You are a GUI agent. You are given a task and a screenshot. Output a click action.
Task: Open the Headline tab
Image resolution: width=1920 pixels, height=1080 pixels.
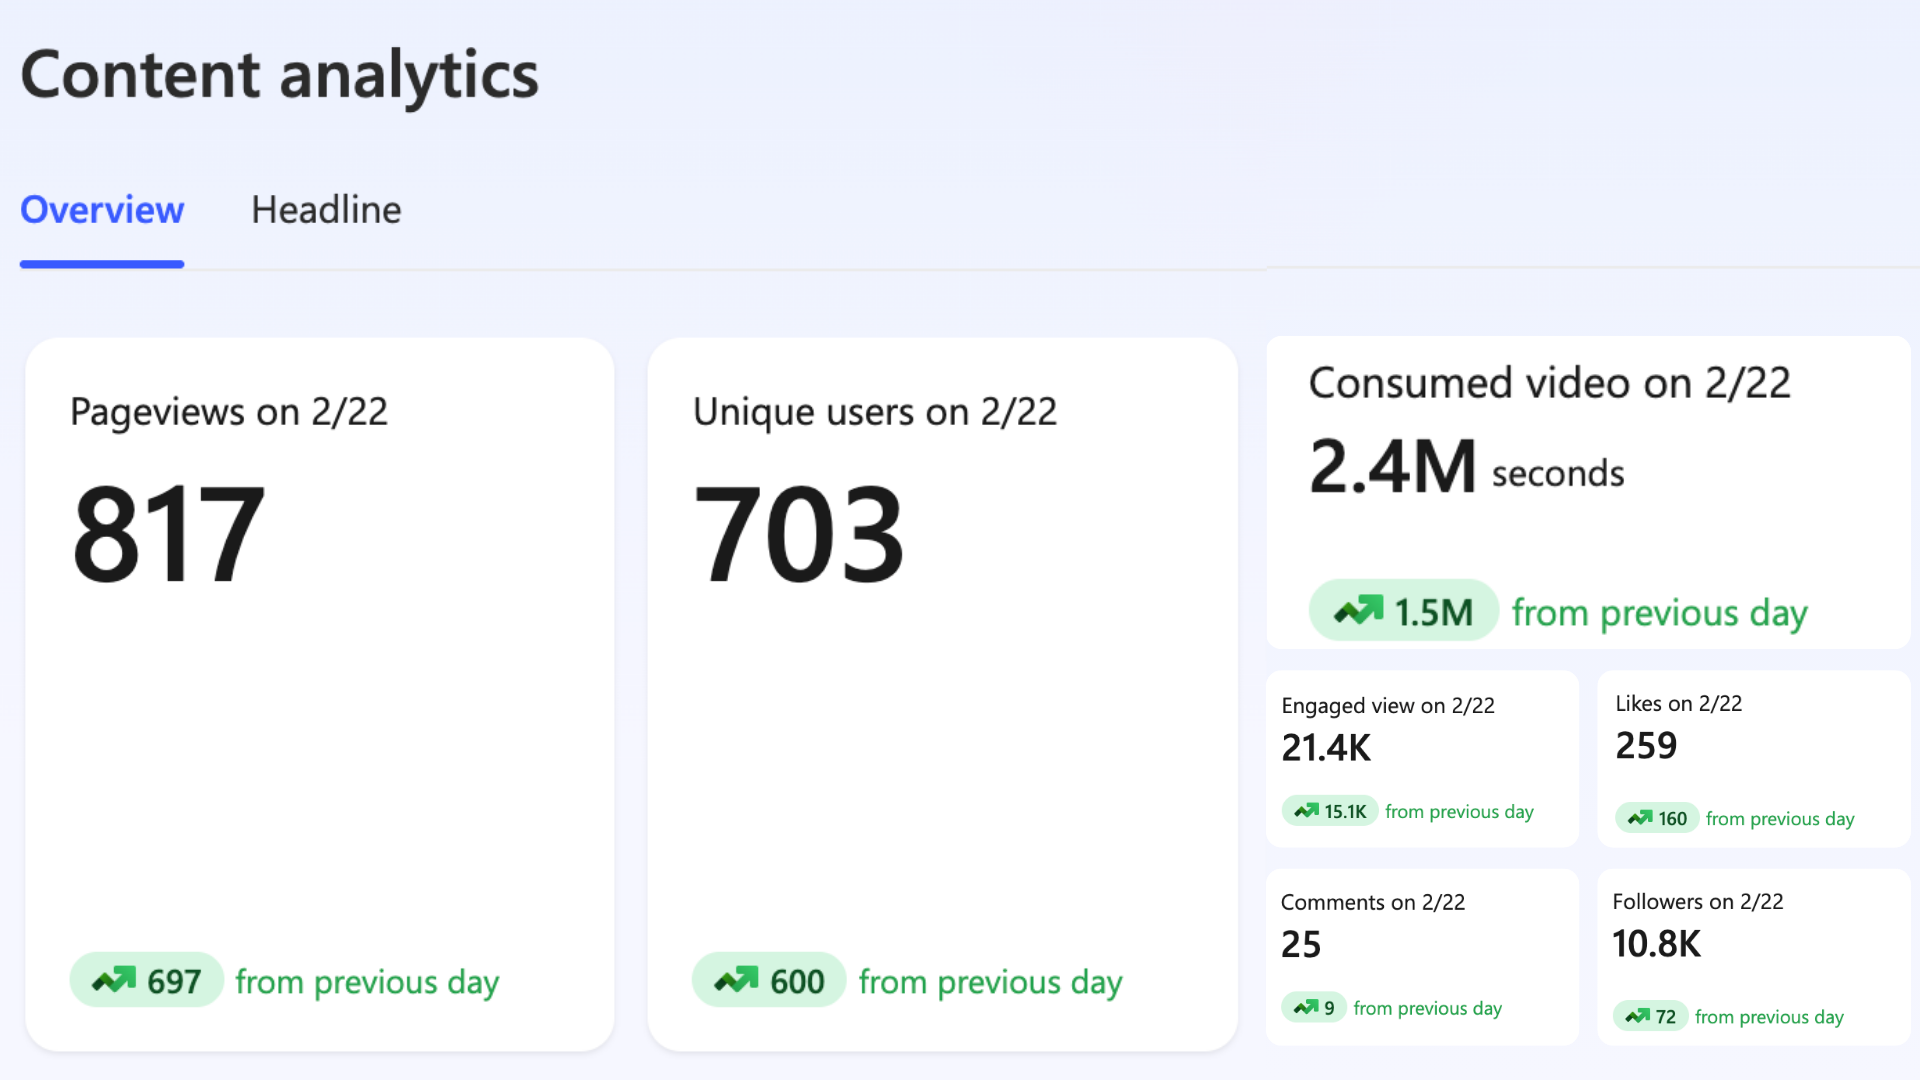click(x=326, y=210)
